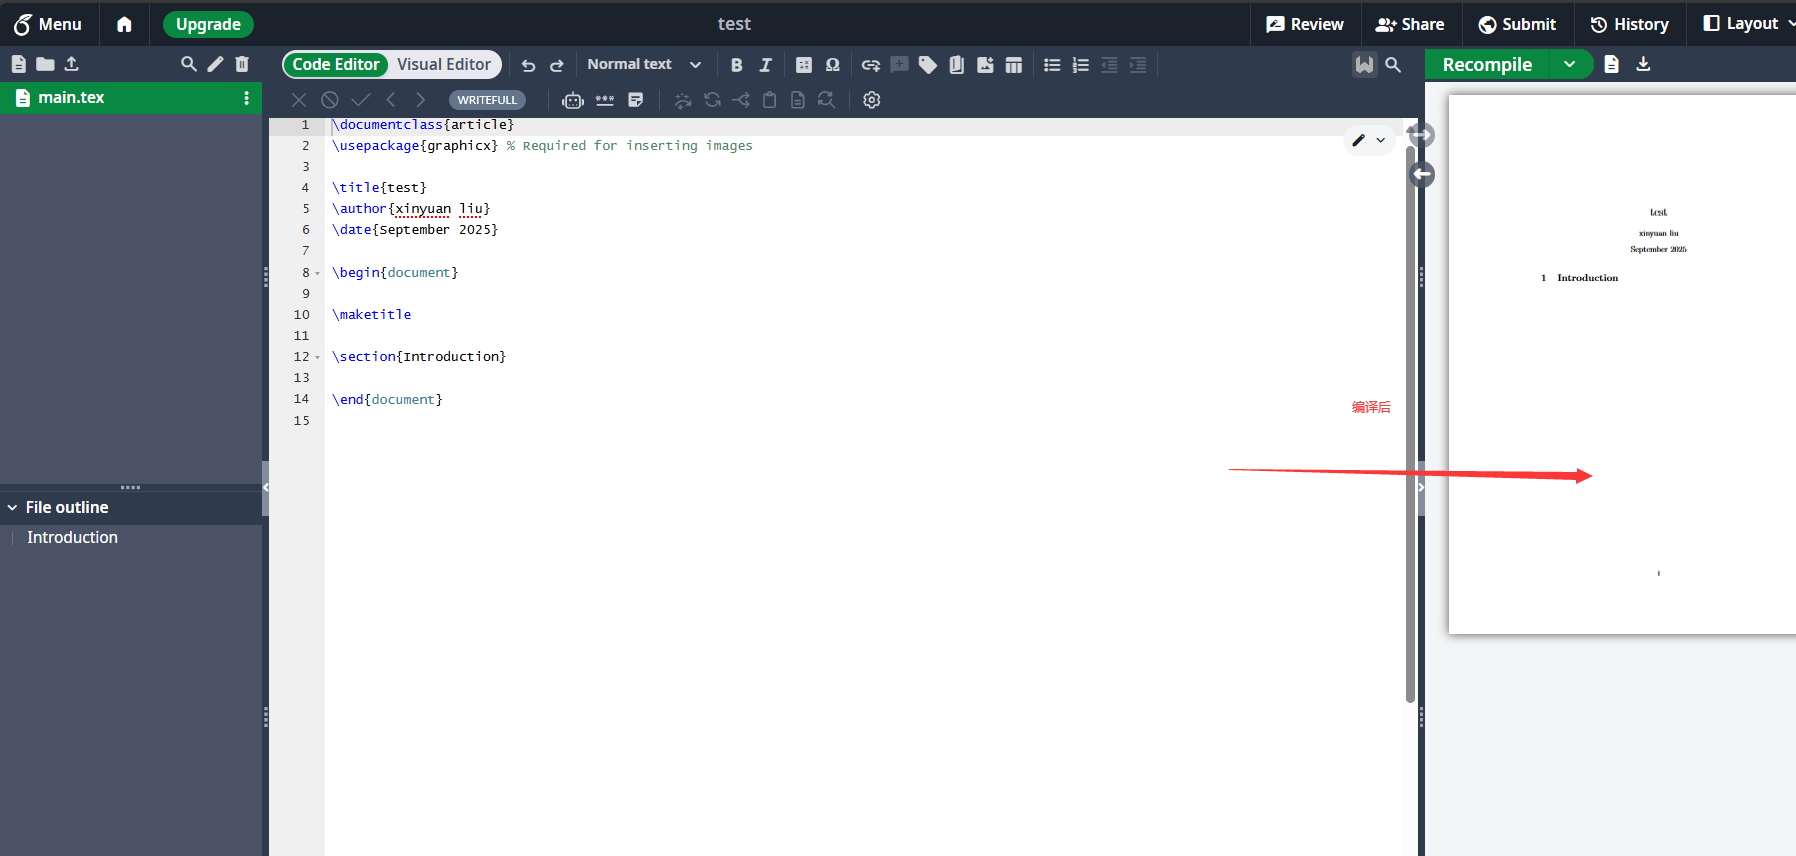Upload a file to the project
This screenshot has width=1796, height=856.
point(71,64)
